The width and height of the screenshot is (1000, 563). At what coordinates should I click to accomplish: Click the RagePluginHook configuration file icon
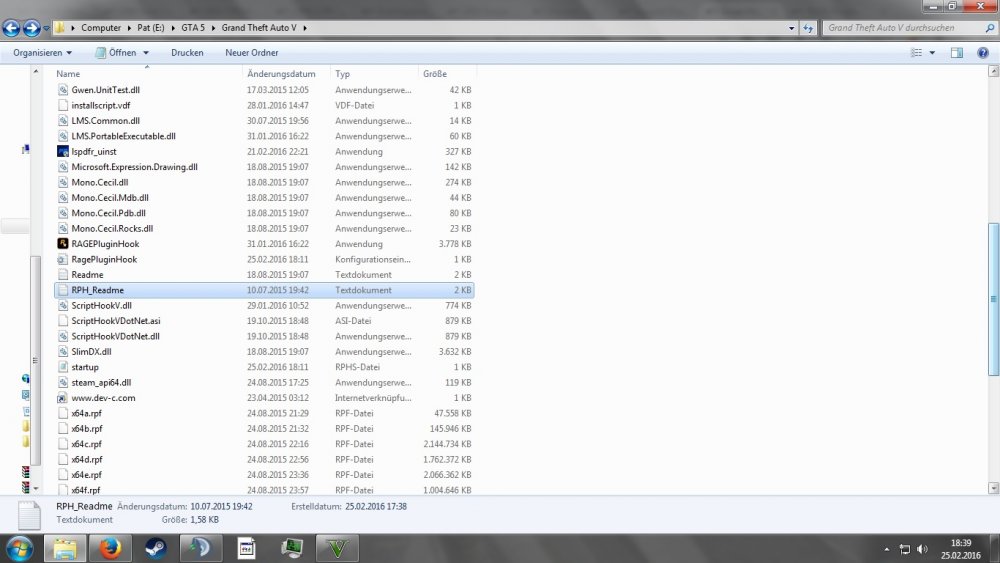point(62,259)
